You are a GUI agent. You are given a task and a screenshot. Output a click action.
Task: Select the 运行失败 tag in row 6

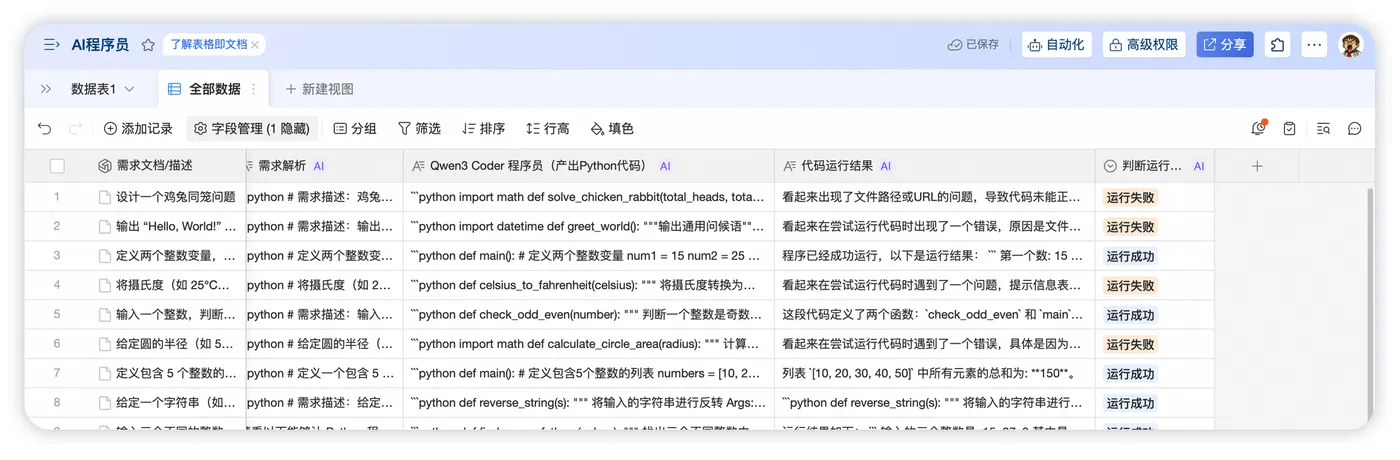tap(1130, 344)
